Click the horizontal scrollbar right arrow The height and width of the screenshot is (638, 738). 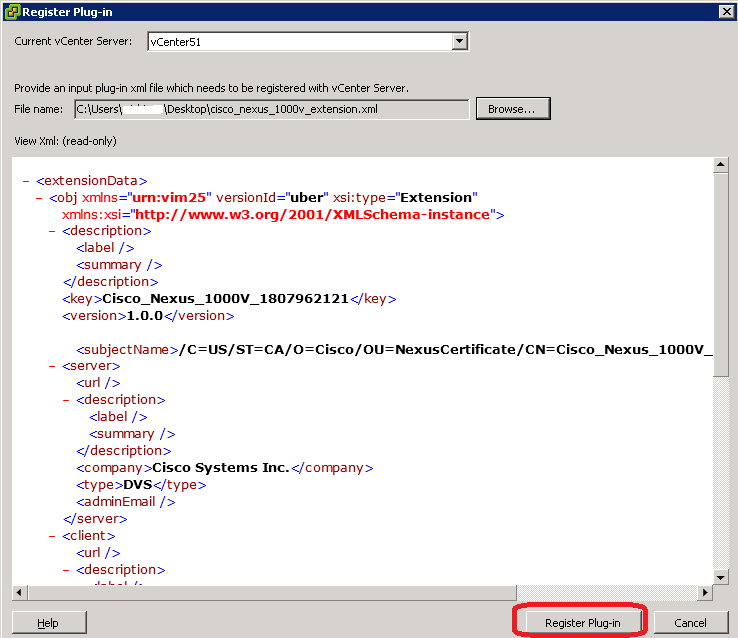point(705,592)
